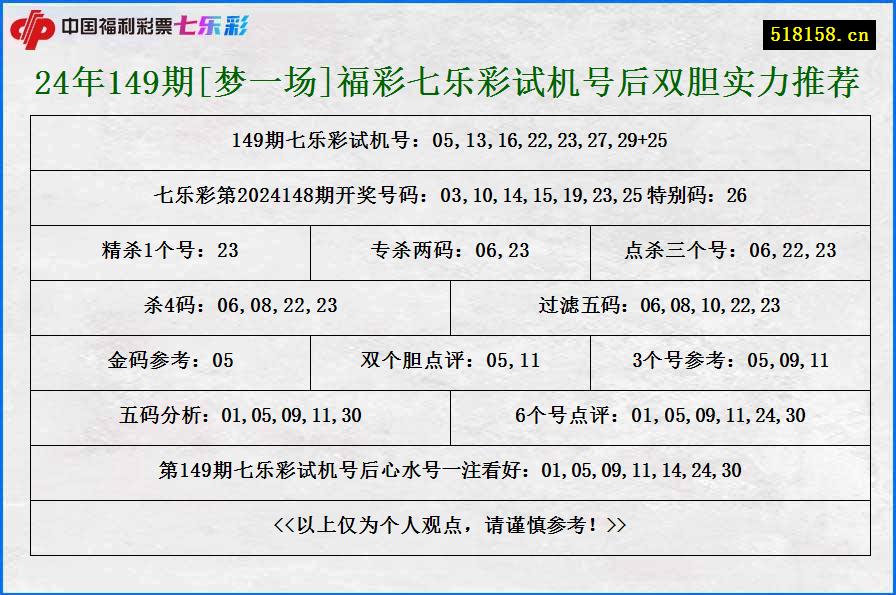Open the 149期七乐彩试机号 row

click(x=448, y=142)
